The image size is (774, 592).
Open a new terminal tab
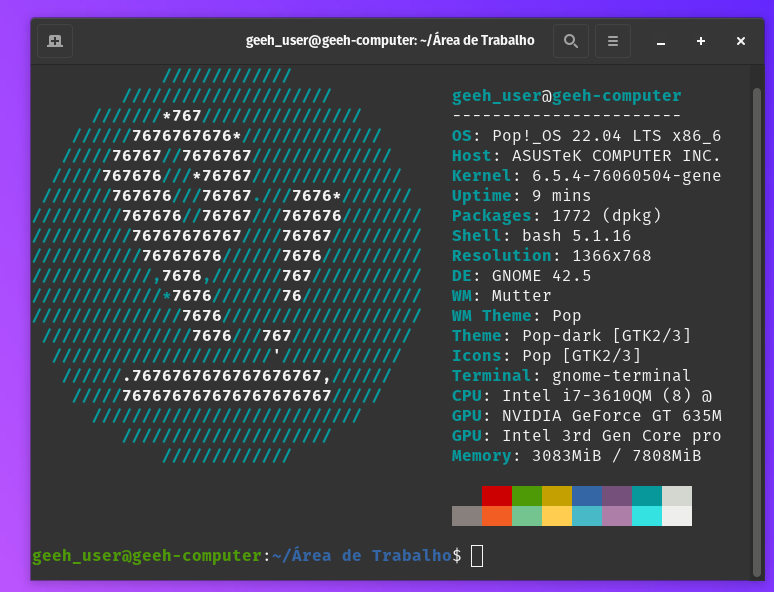[x=55, y=41]
